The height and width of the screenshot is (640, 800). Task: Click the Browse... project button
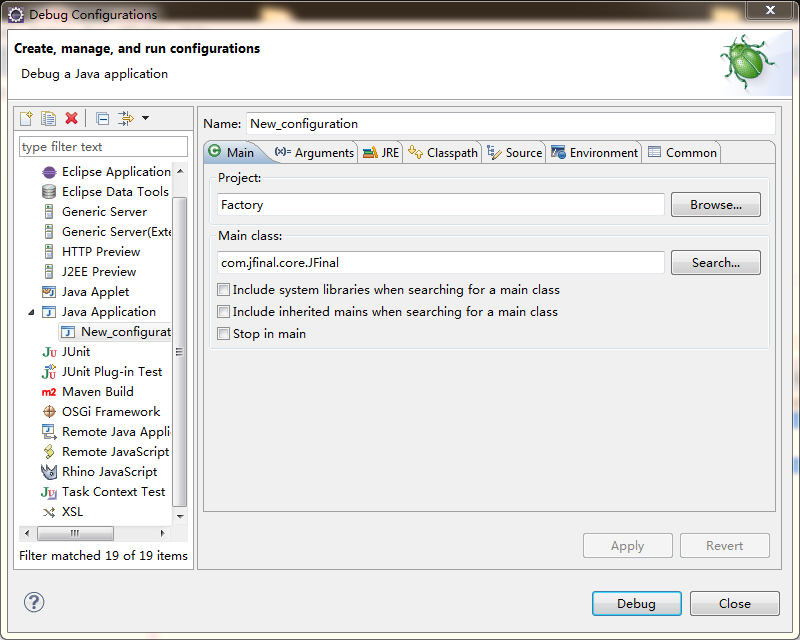pyautogui.click(x=716, y=205)
